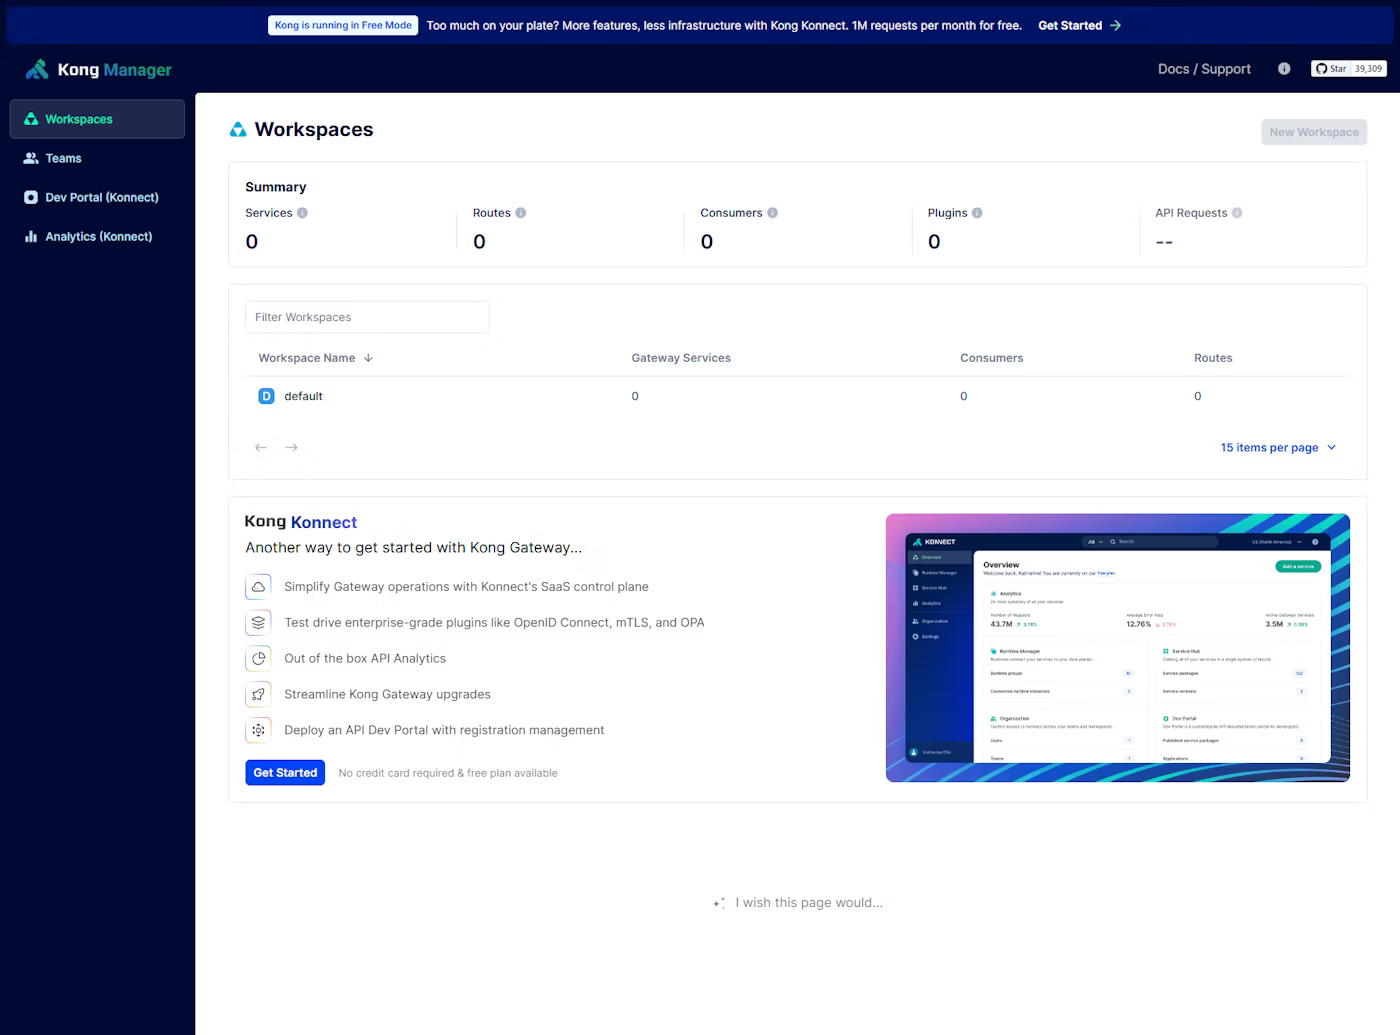Click the GitHub Star button
Screen dimensions: 1400x1035
click(x=1330, y=69)
